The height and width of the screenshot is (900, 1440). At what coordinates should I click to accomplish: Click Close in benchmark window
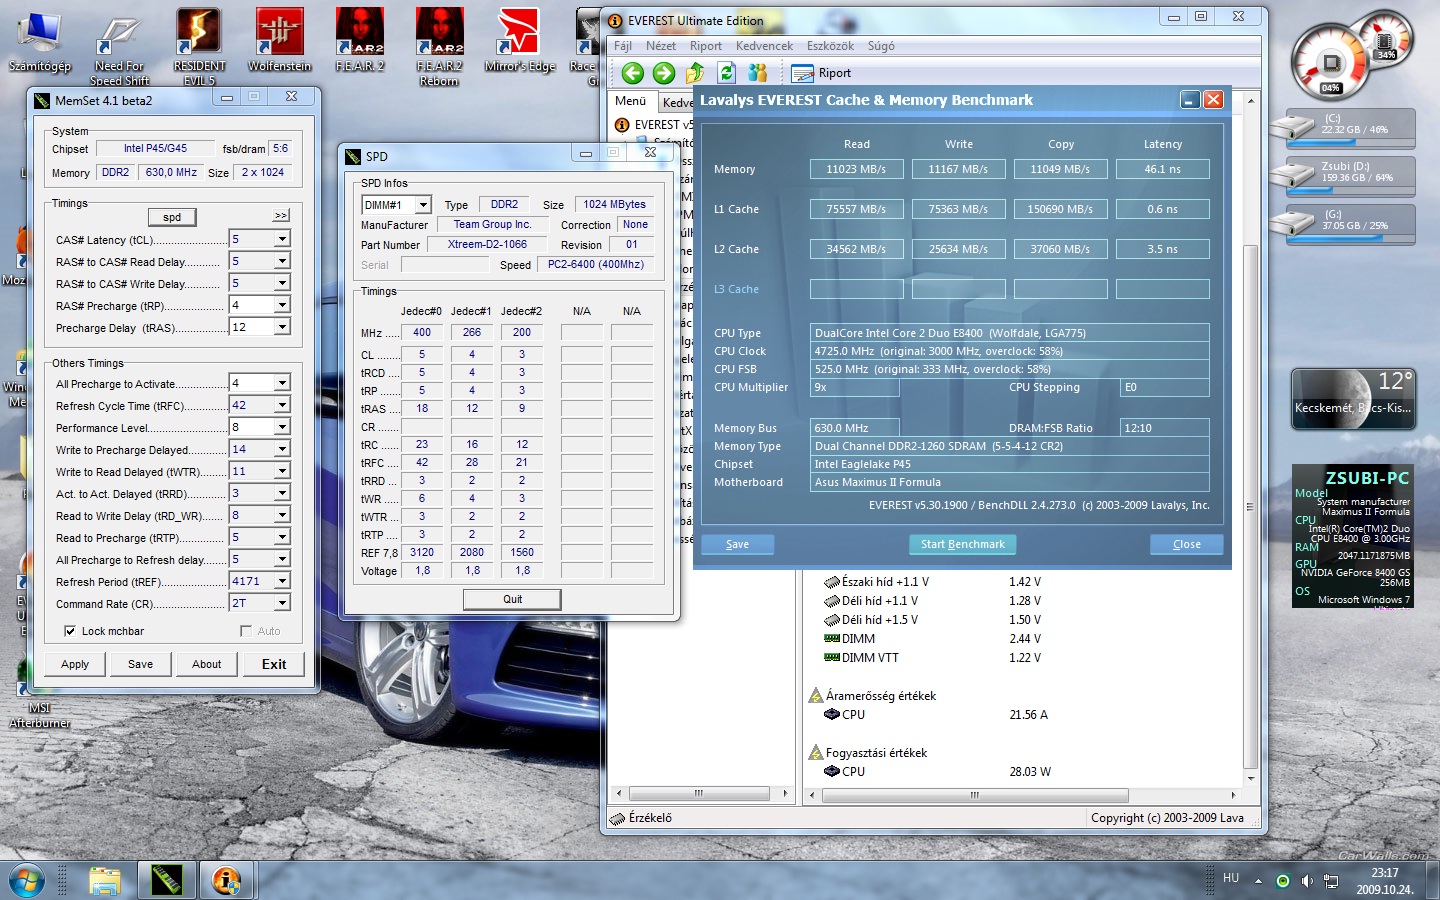(x=1187, y=544)
